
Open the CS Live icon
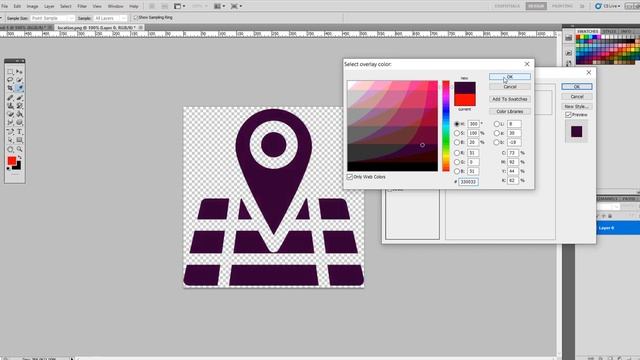pos(598,6)
